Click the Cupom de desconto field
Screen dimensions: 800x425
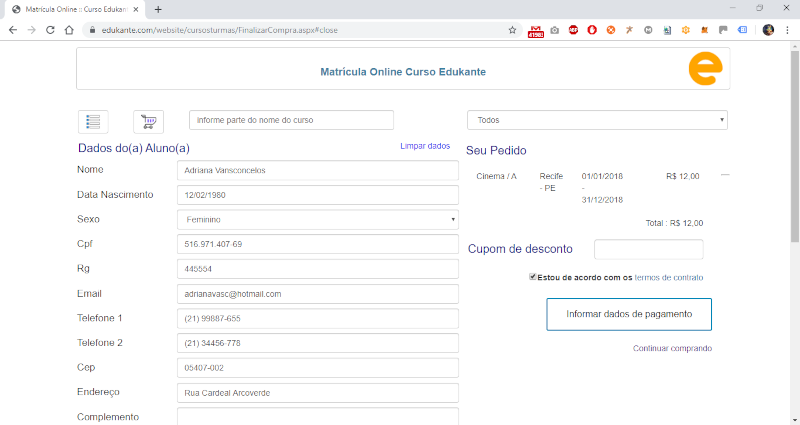648,249
